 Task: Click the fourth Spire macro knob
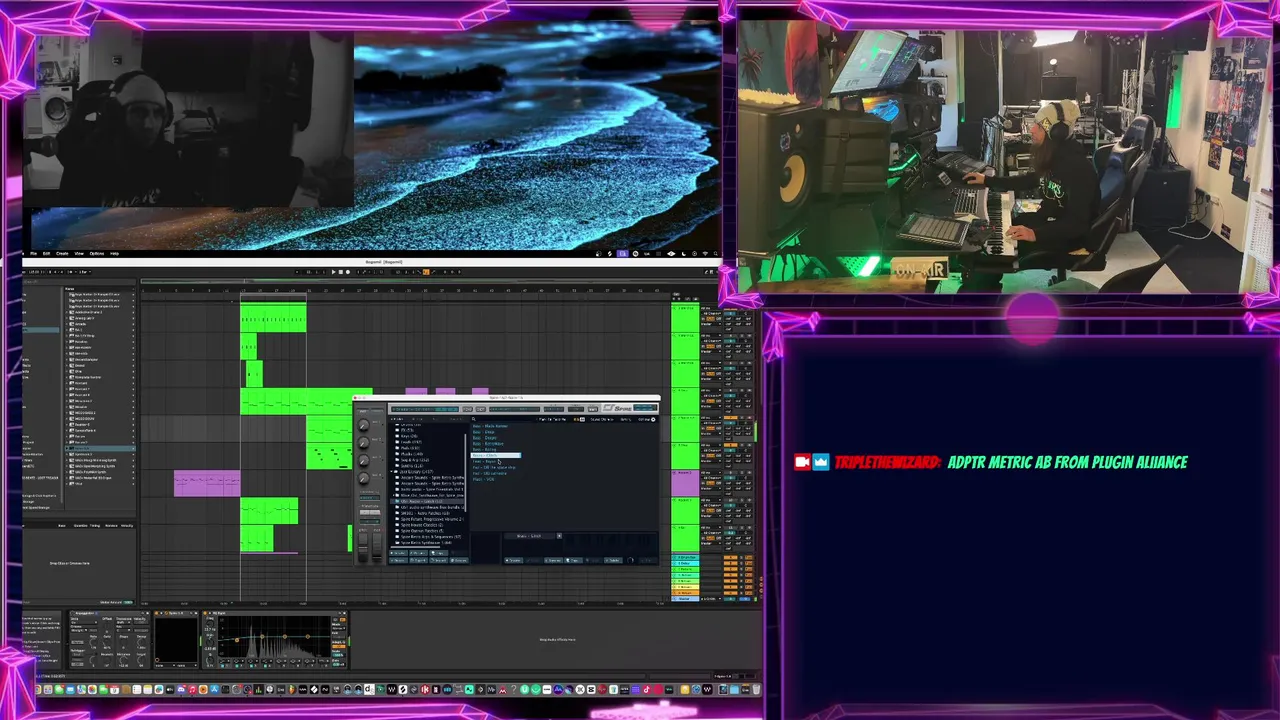point(364,478)
